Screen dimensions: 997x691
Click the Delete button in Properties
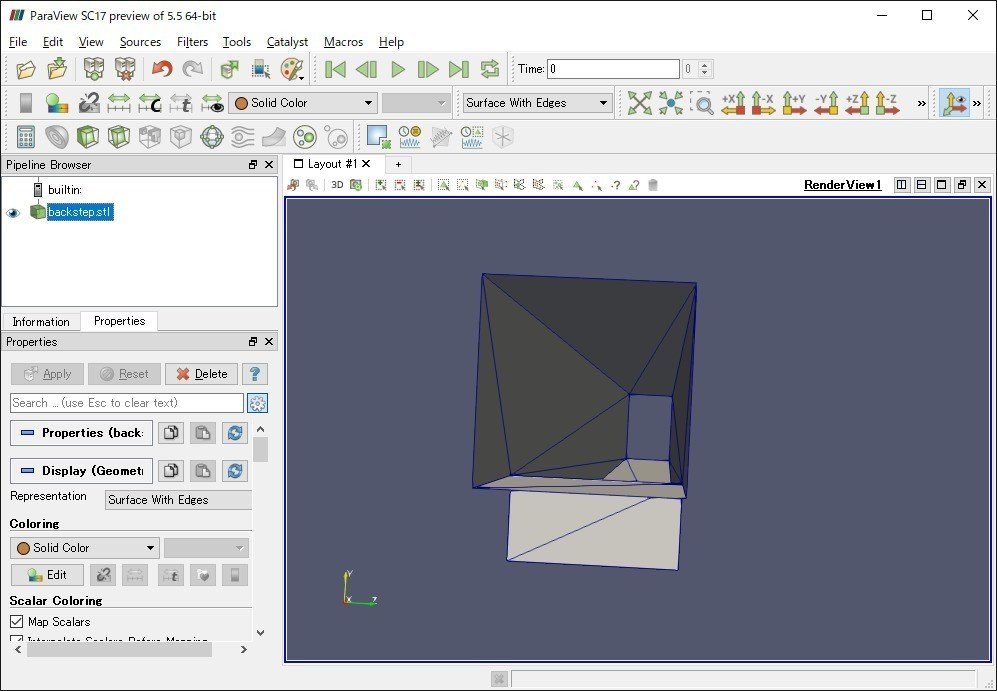click(x=201, y=374)
